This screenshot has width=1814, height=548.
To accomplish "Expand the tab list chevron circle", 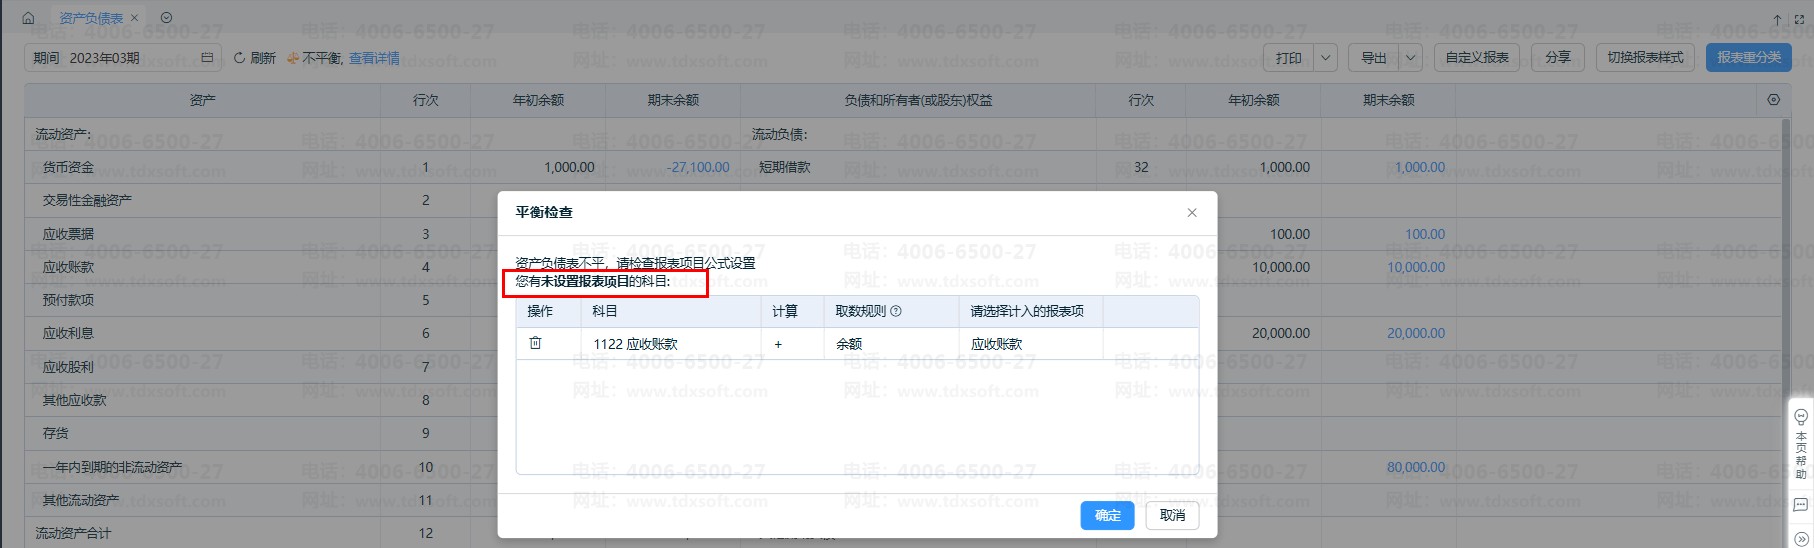I will coord(166,18).
